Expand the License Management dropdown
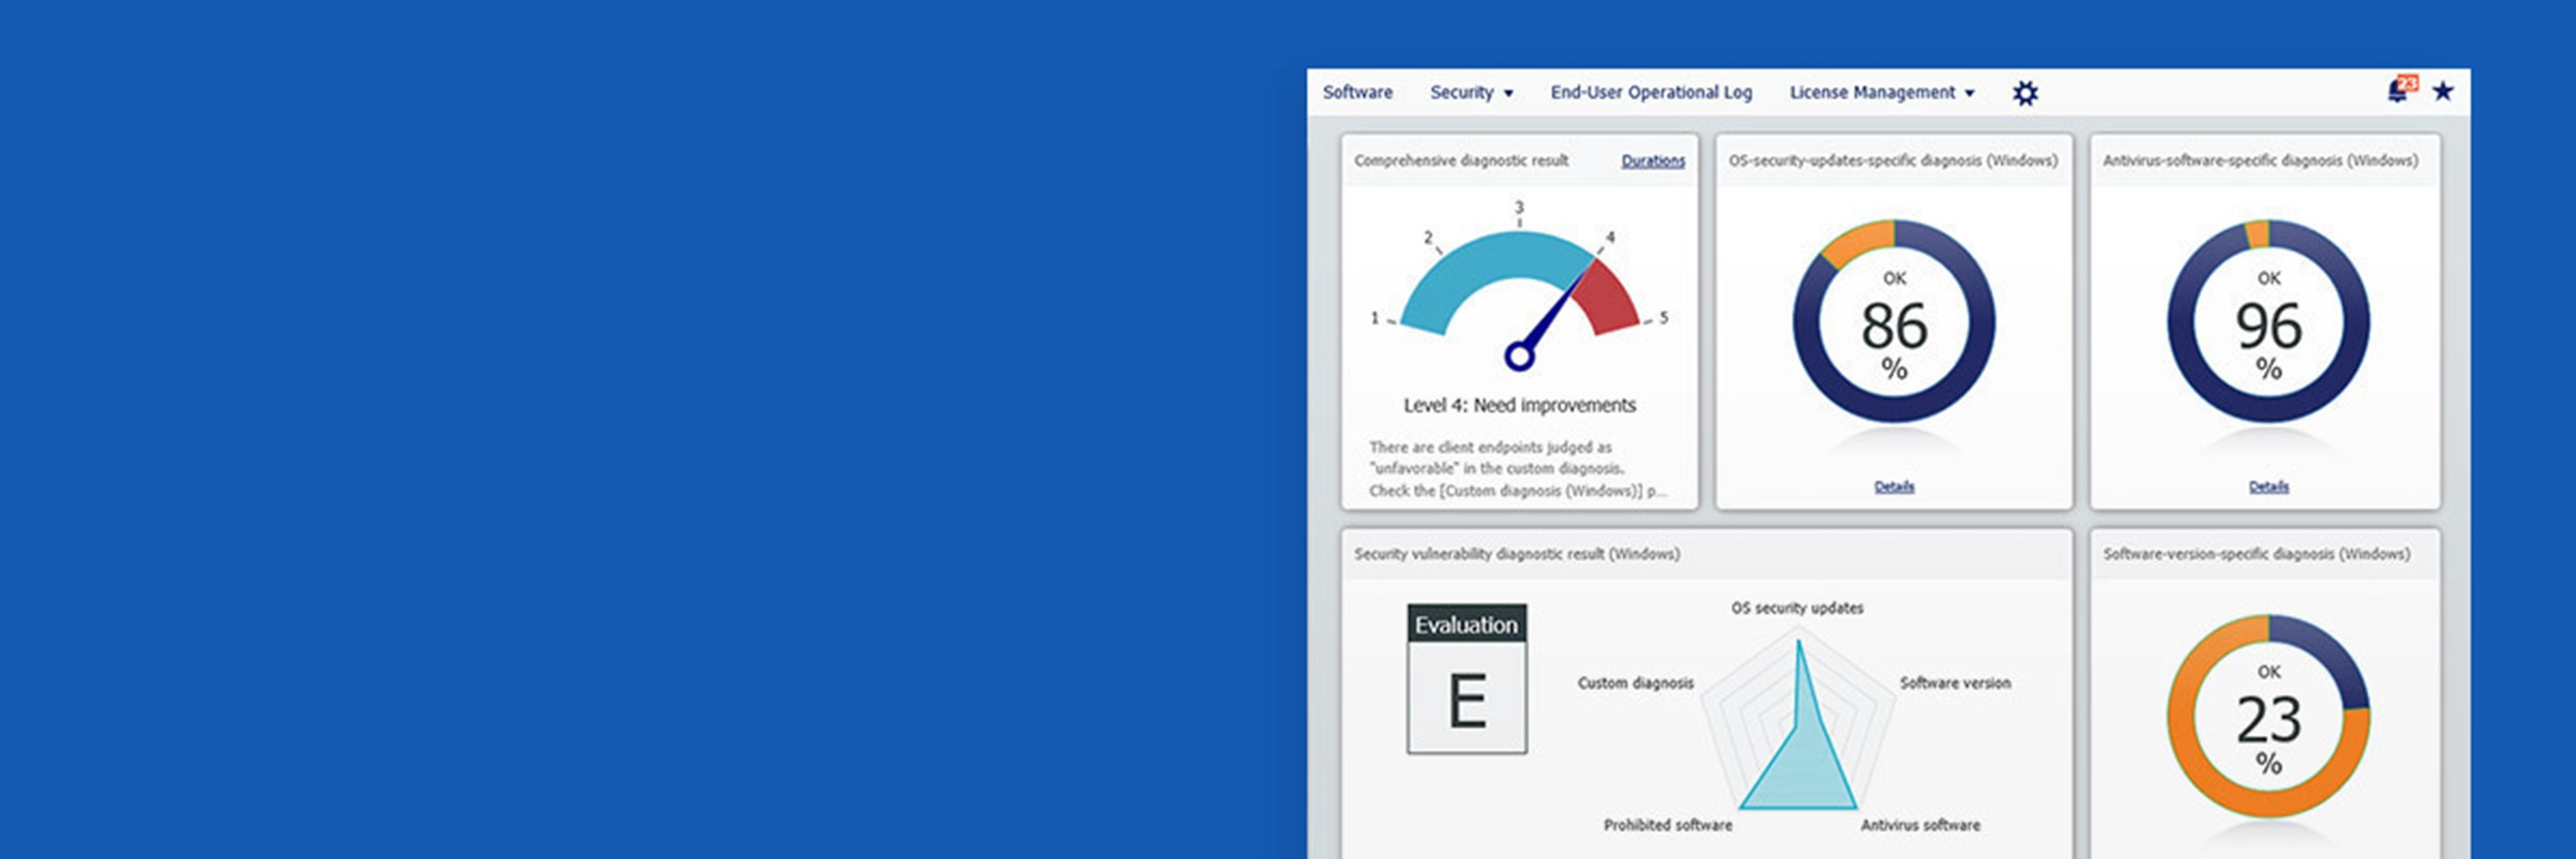Screen dimensions: 2576x859 pos(1882,92)
